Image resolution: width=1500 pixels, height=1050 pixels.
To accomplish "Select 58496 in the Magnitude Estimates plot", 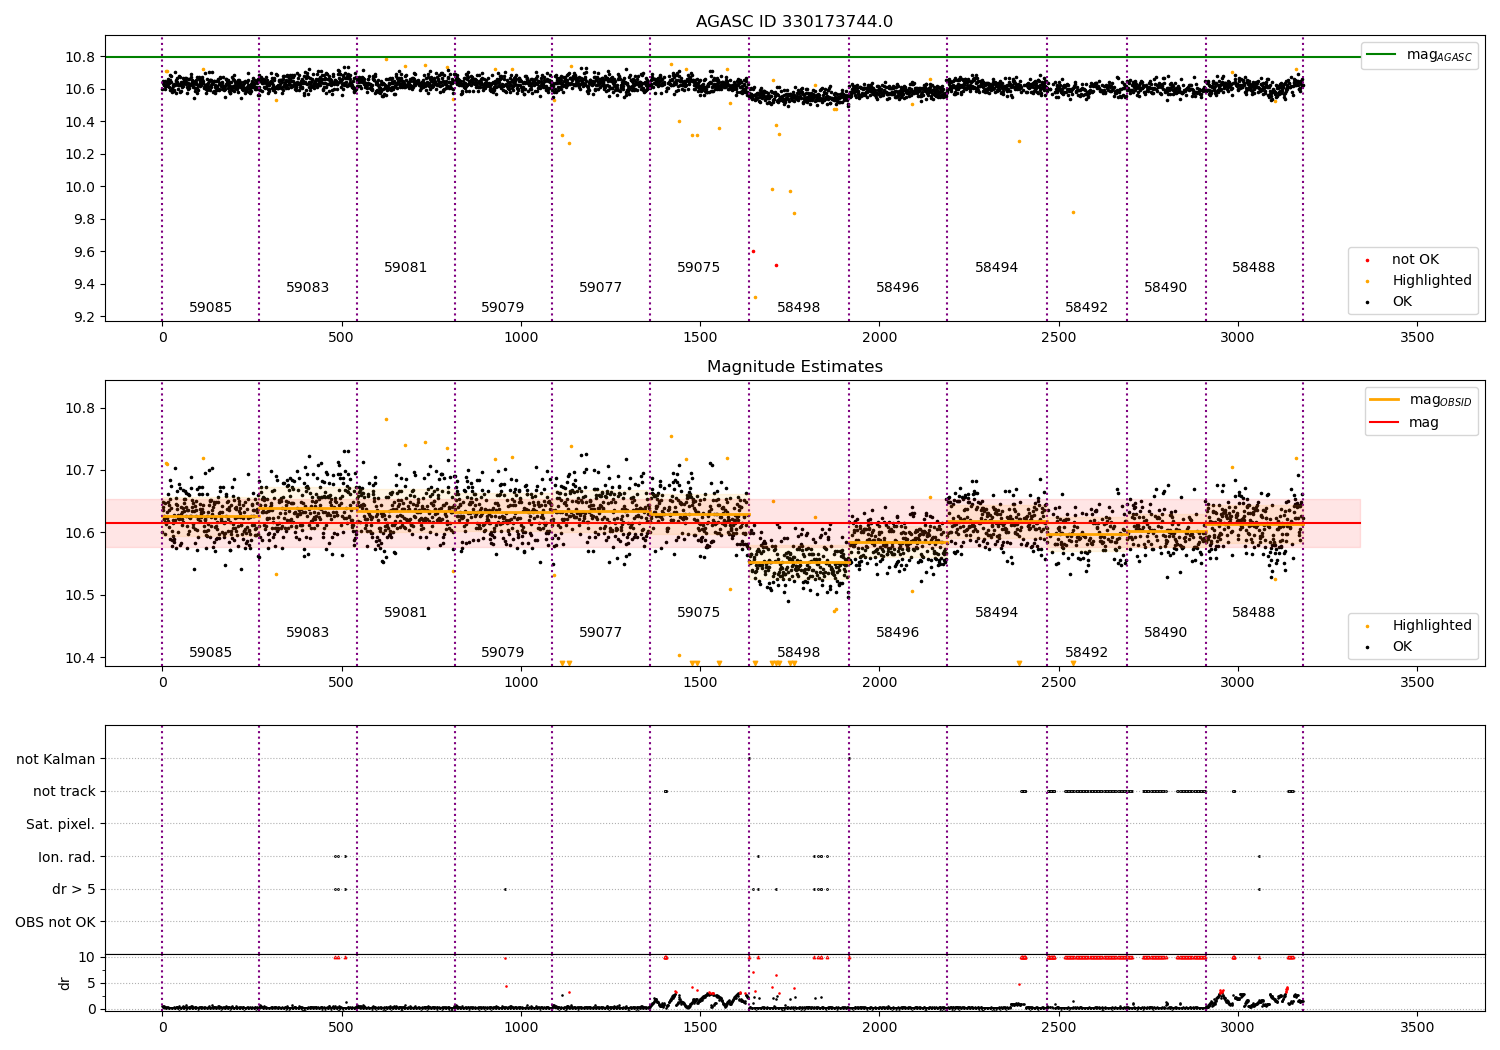I will click(897, 633).
